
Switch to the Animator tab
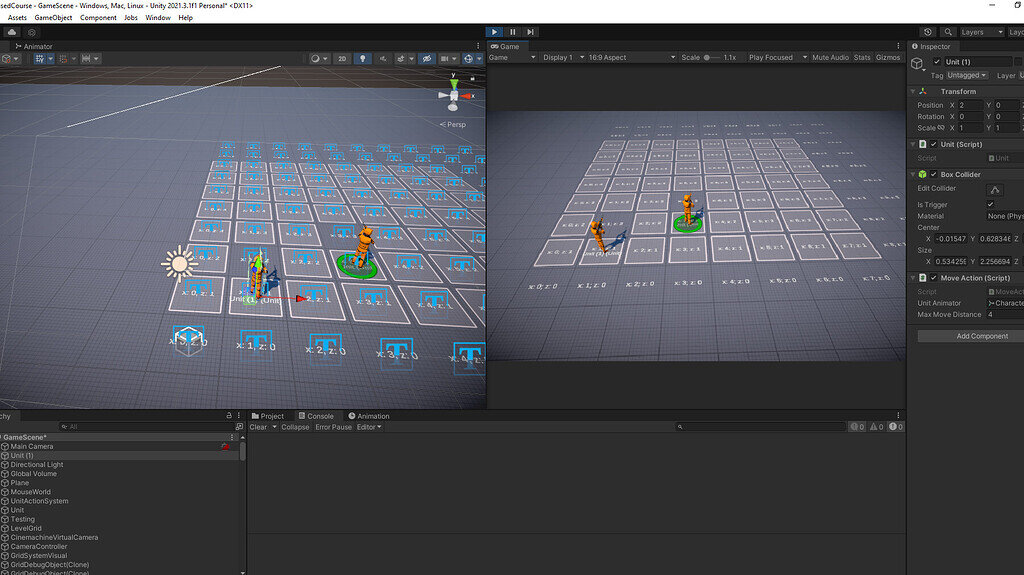pos(34,46)
